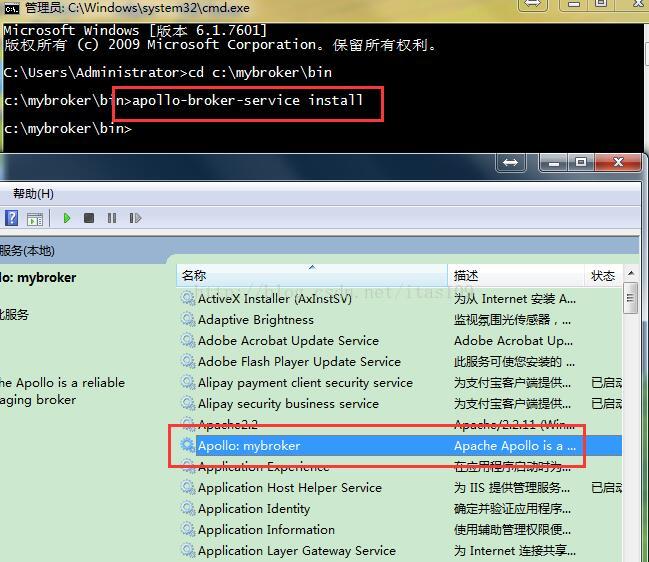Screen dimensions: 649x562
Task: Sort services by 描述 column header
Action: coord(516,275)
